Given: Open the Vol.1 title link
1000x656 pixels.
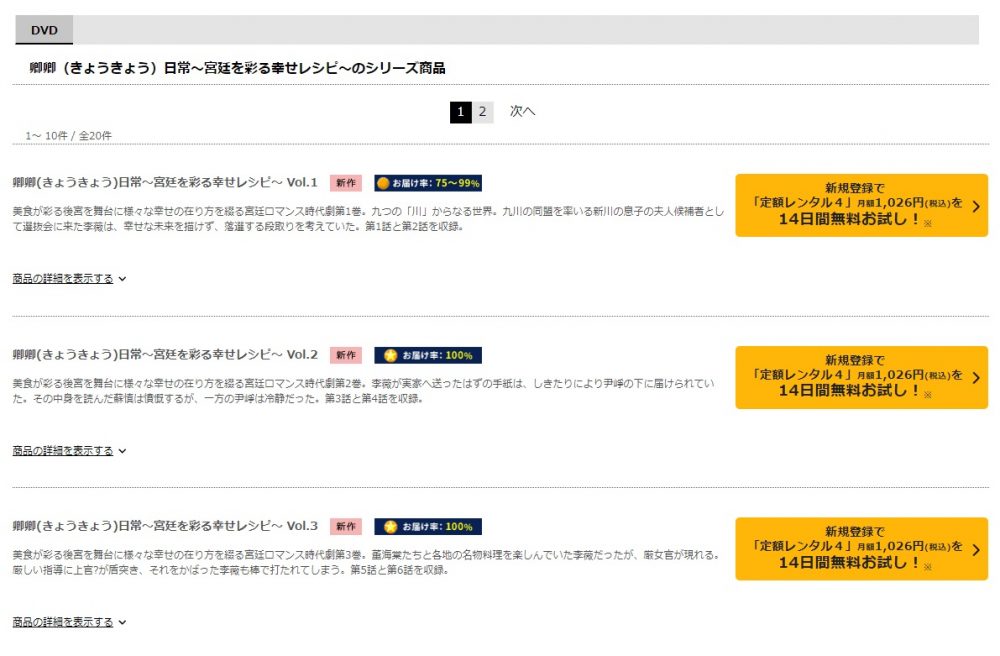Looking at the screenshot, I should point(165,182).
